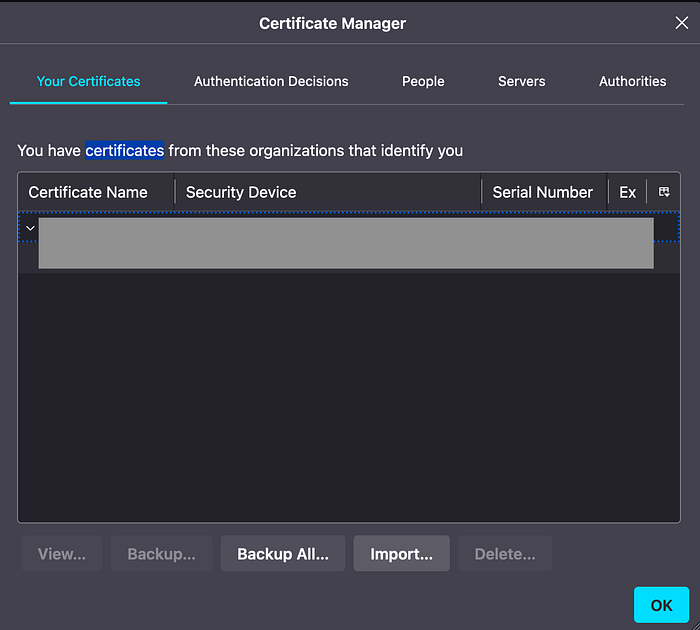This screenshot has width=700, height=630.
Task: Click the Serial Number column header
Action: 542,192
